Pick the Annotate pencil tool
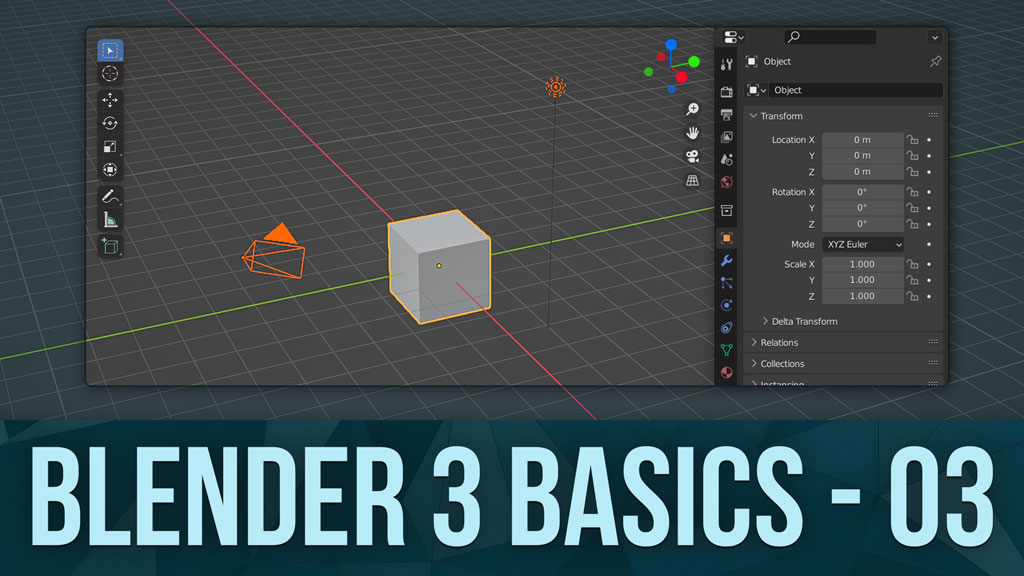Screen dimensions: 1024x576 [x=110, y=197]
